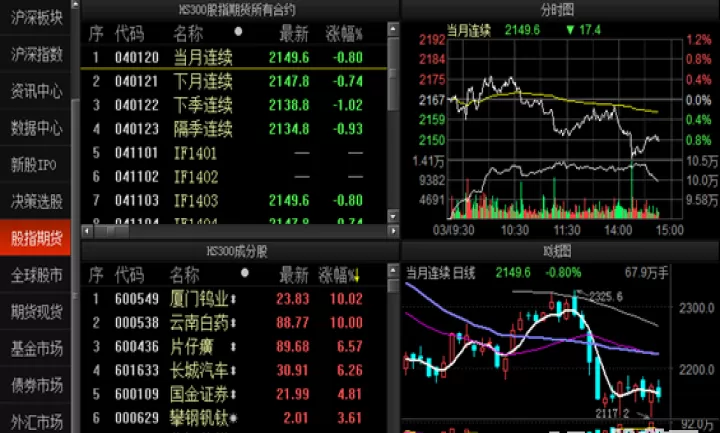The image size is (720, 433).
Task: Open 沪深指数 in the sidebar
Action: [x=36, y=54]
